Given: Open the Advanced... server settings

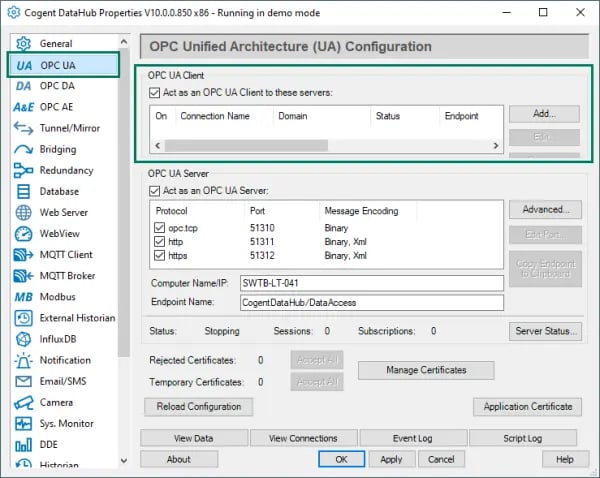Looking at the screenshot, I should coord(546,209).
